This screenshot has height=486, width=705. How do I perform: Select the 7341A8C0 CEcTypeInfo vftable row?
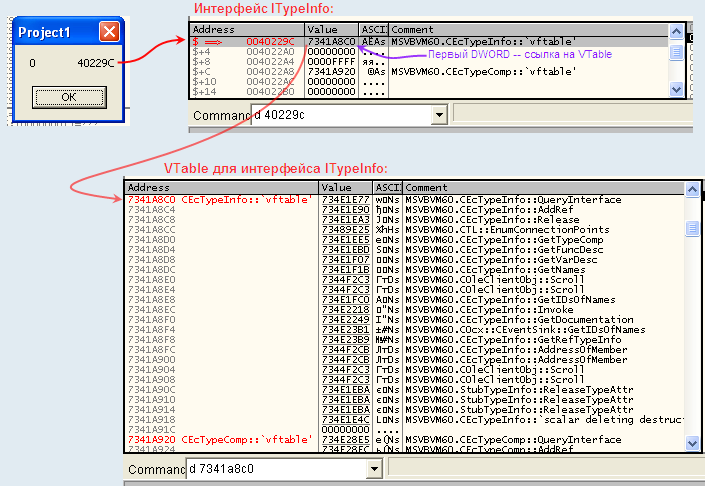pos(220,199)
